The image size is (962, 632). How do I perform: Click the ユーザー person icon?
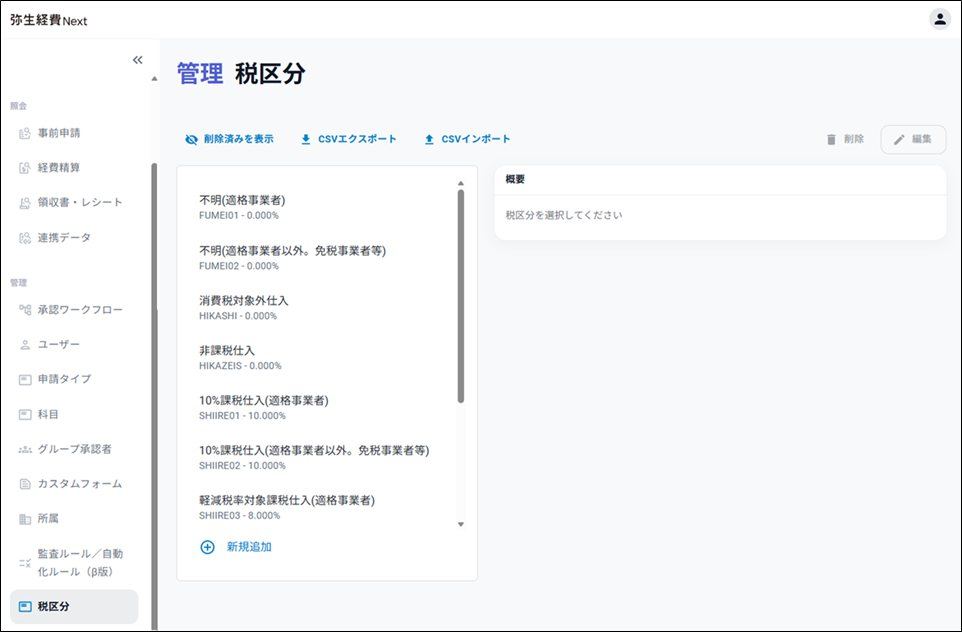click(25, 345)
